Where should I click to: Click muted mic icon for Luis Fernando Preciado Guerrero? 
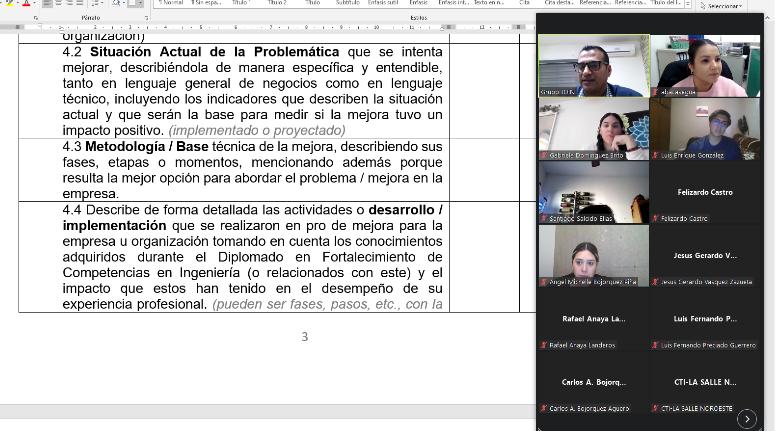(x=655, y=345)
